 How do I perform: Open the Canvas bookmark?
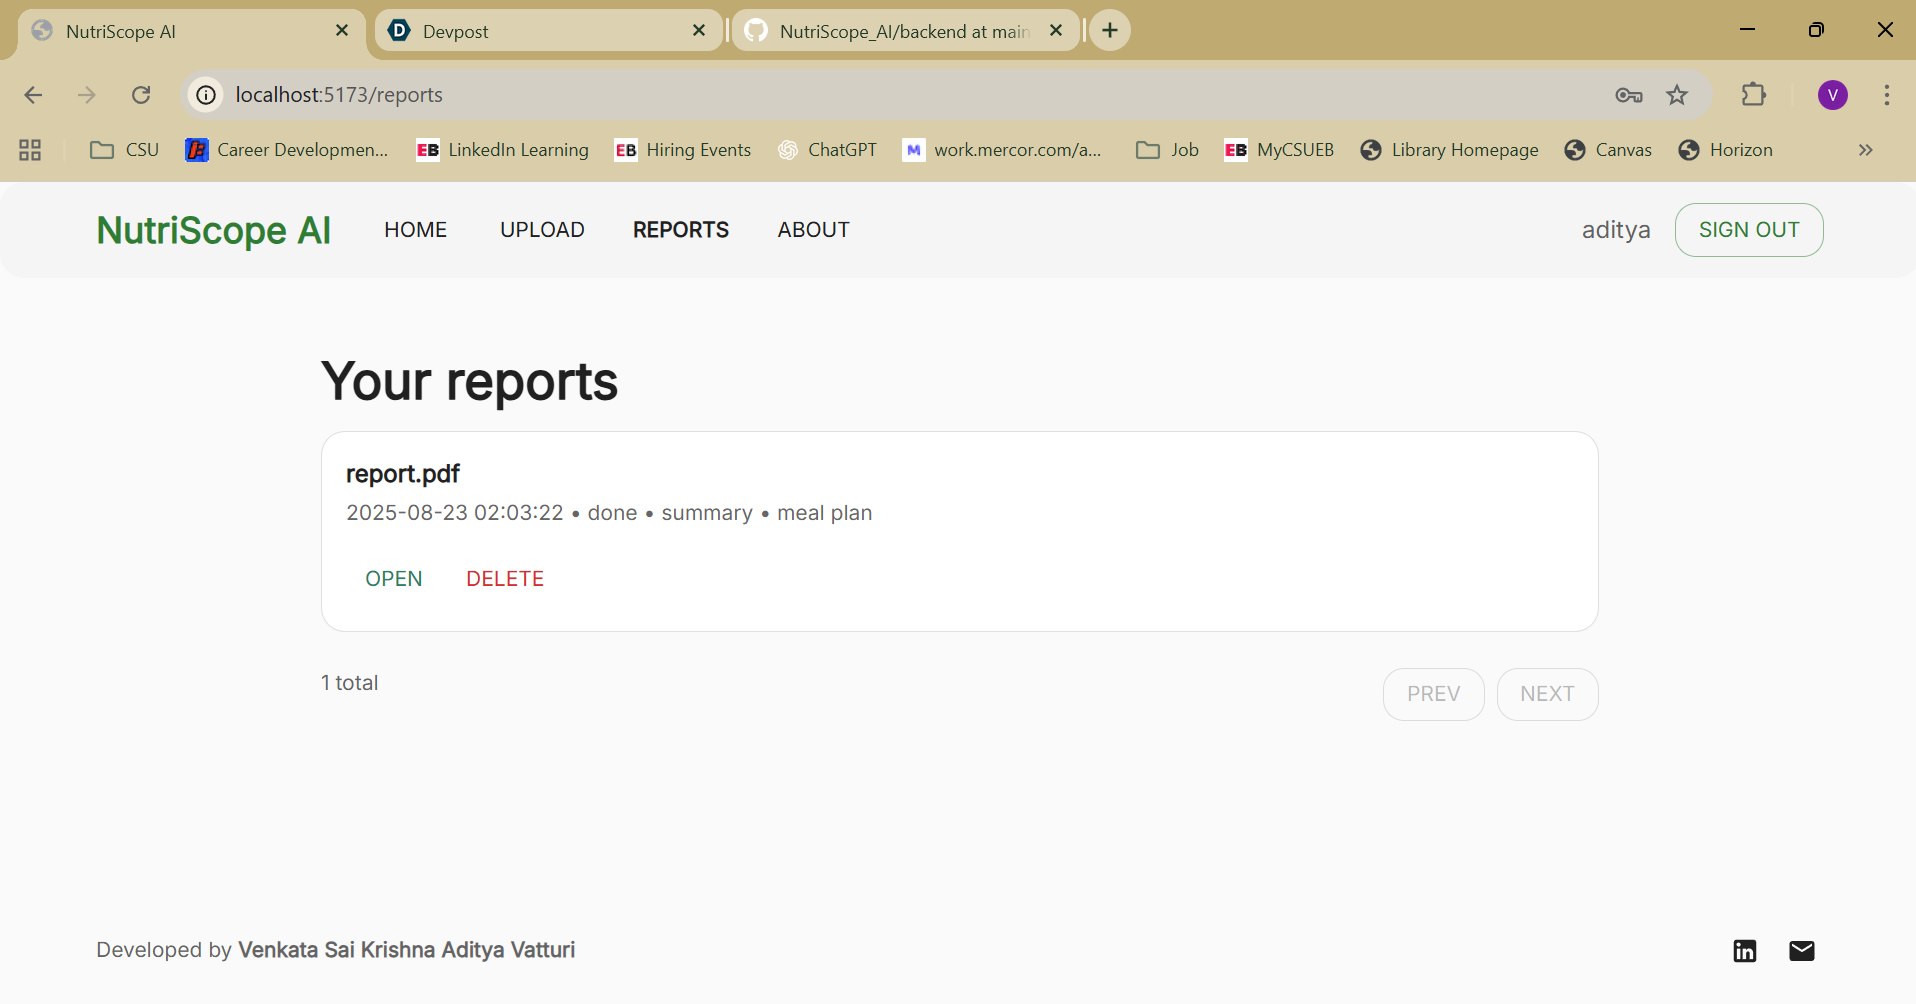coord(1609,150)
